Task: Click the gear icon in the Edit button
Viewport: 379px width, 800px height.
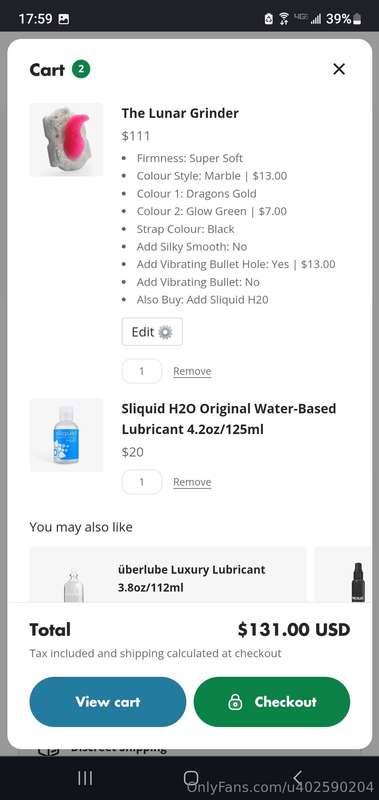Action: click(165, 332)
